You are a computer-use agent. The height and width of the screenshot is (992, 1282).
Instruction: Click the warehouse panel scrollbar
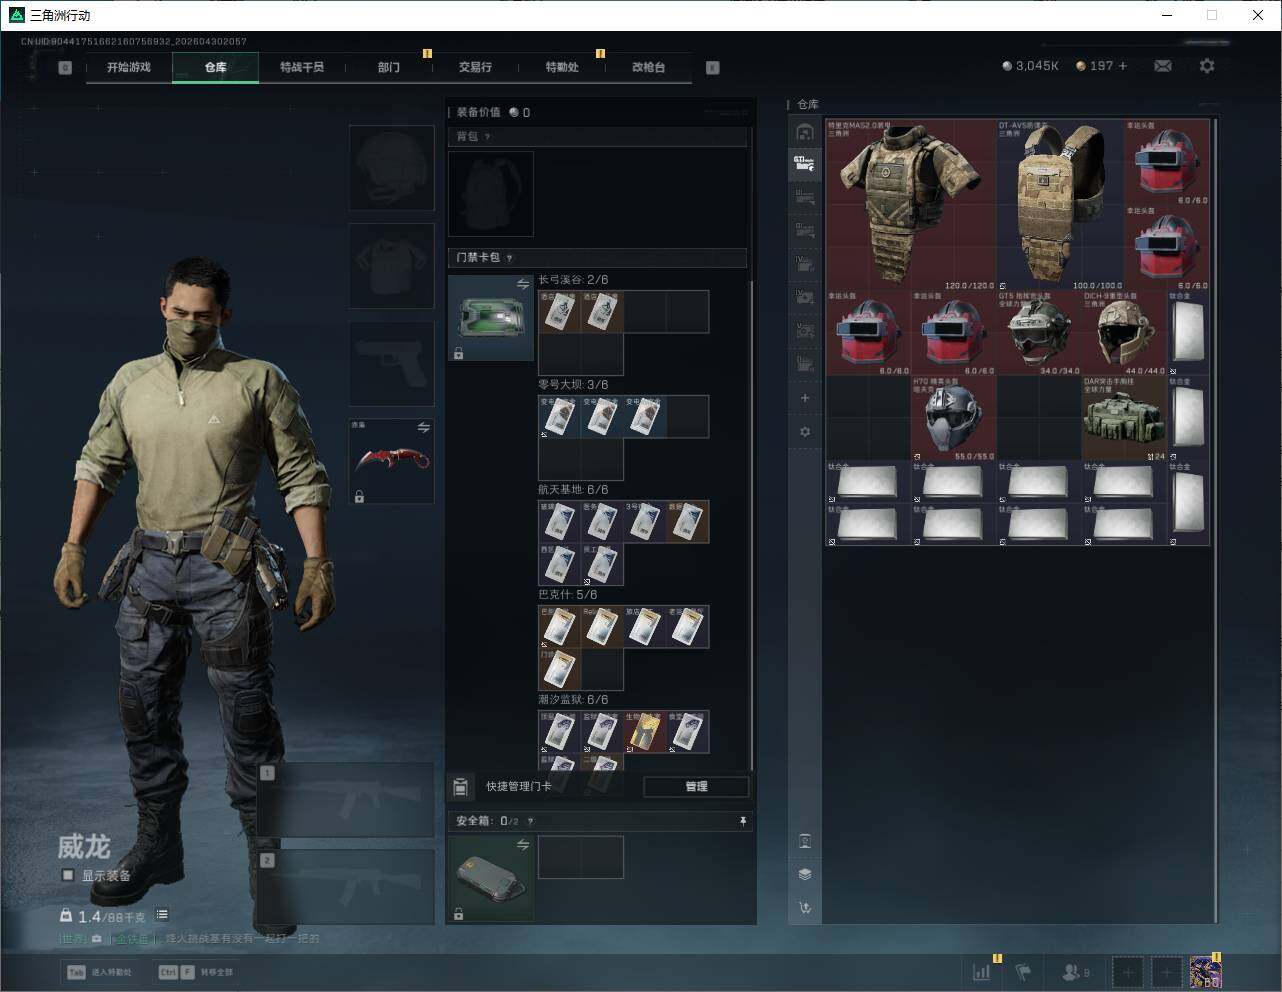click(1215, 520)
